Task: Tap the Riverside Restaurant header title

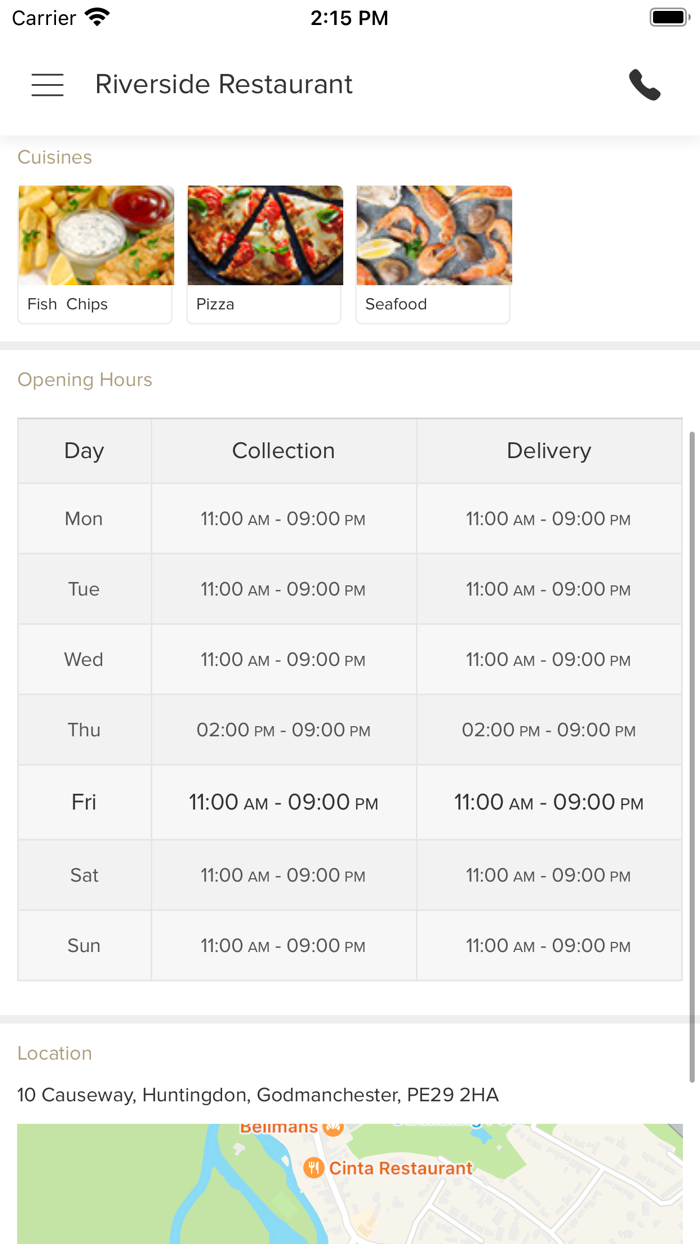Action: 224,85
